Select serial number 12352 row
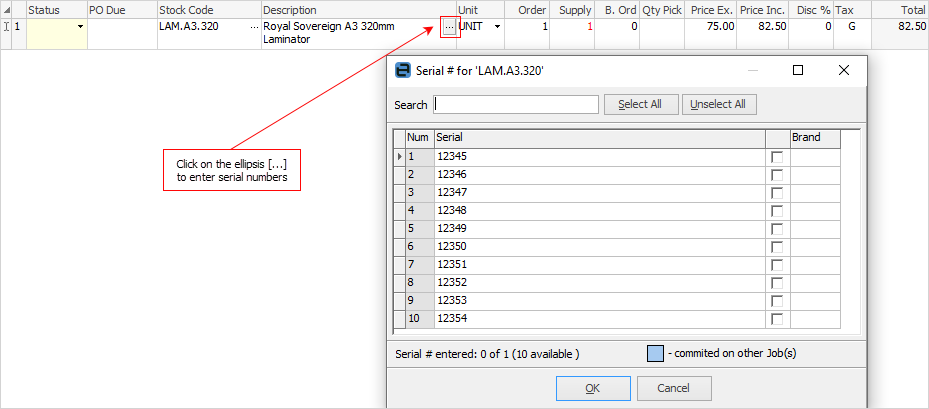The image size is (929, 409). pos(600,283)
